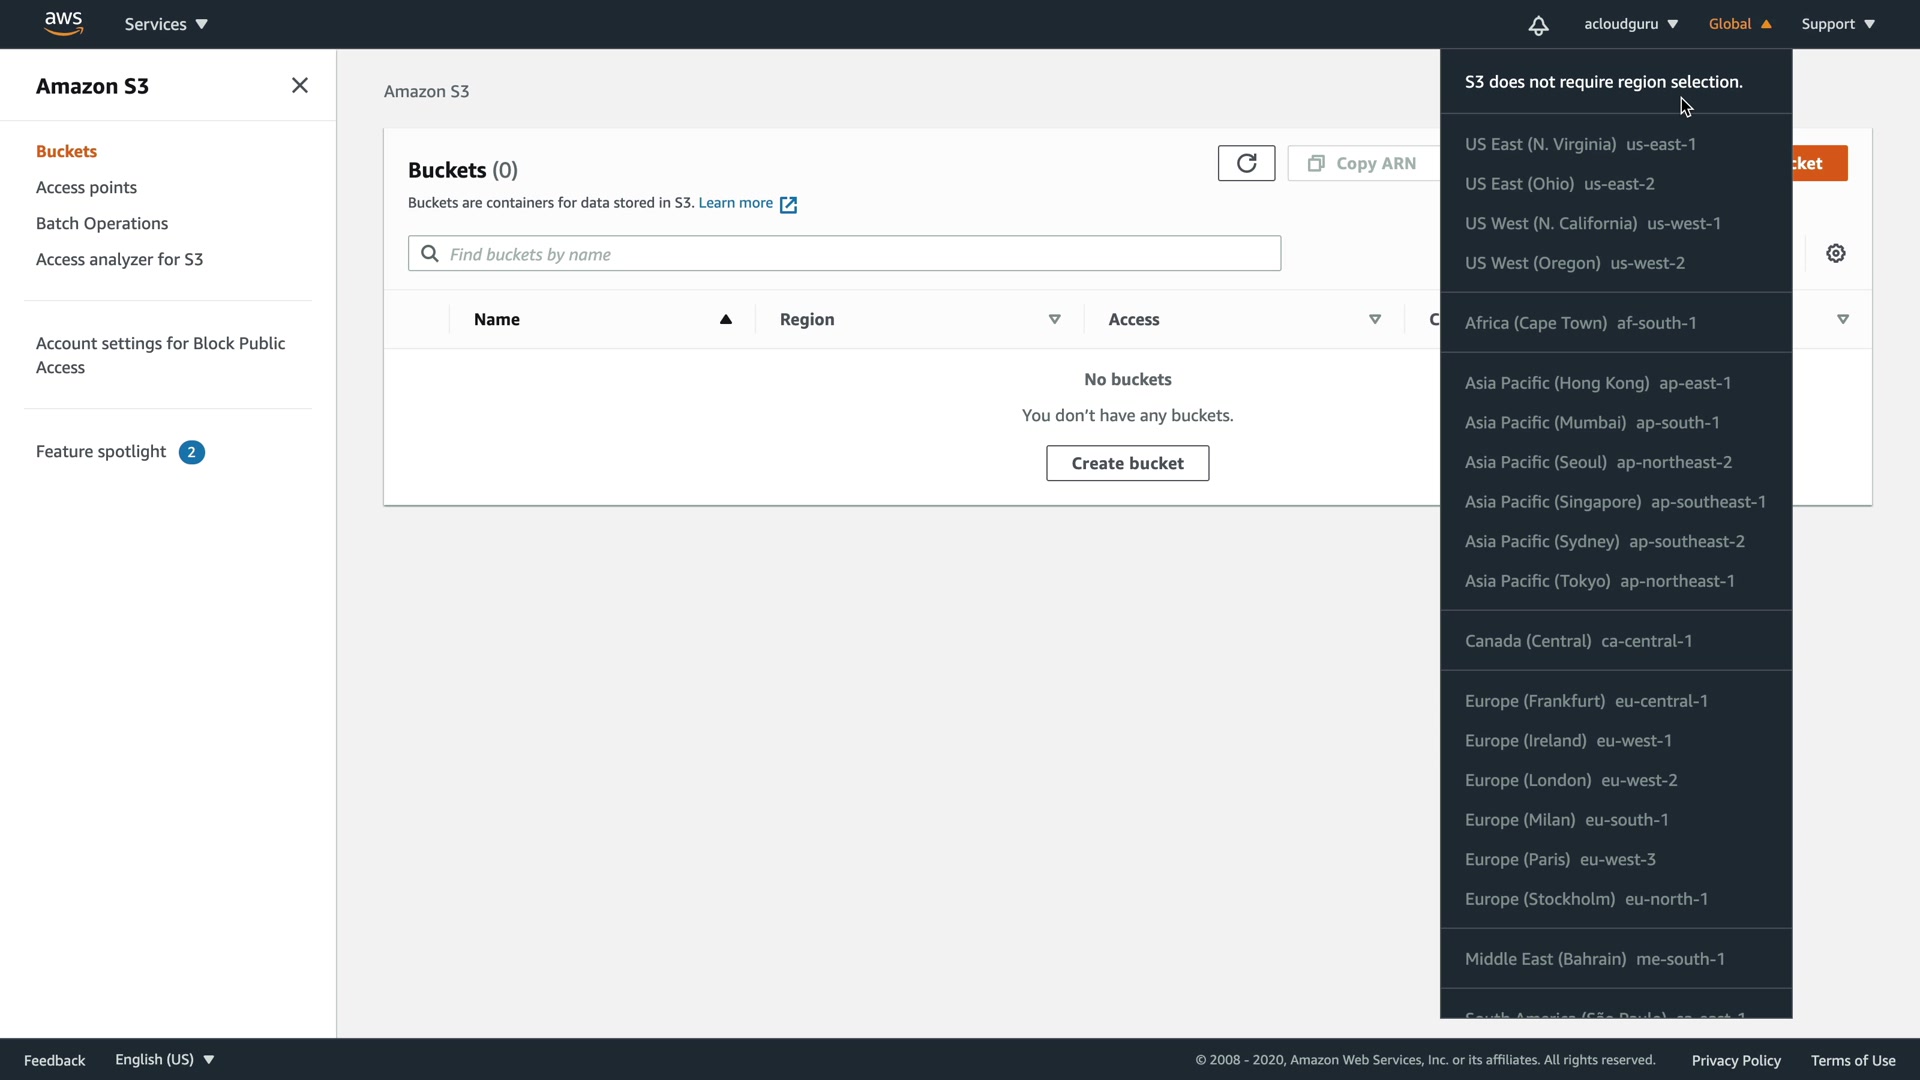Select Europe (Frankfurt) eu-central-1 region
This screenshot has width=1920, height=1080.
(1586, 701)
